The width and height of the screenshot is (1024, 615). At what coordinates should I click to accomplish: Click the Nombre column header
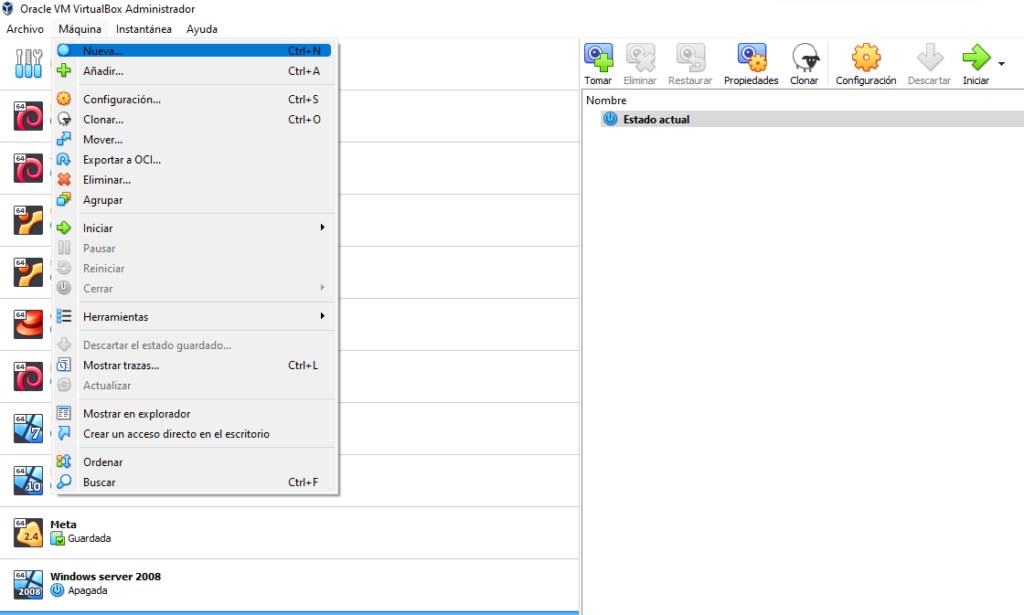point(606,101)
